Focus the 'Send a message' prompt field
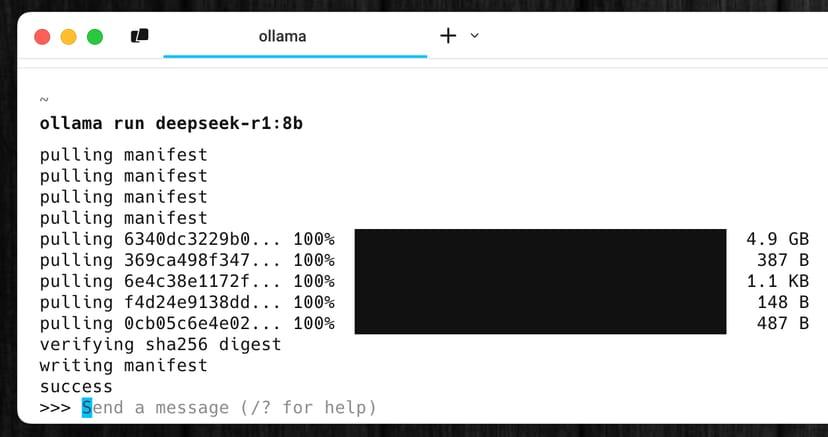The height and width of the screenshot is (437, 828). (x=229, y=408)
